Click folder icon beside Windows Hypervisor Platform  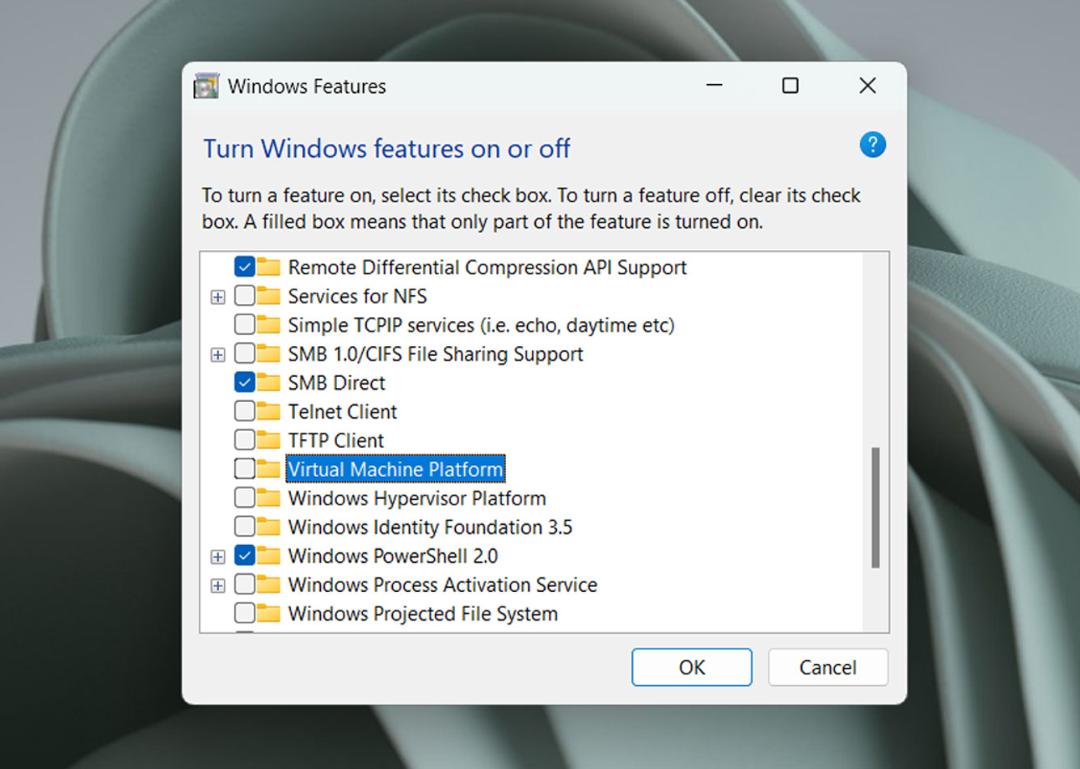point(269,498)
